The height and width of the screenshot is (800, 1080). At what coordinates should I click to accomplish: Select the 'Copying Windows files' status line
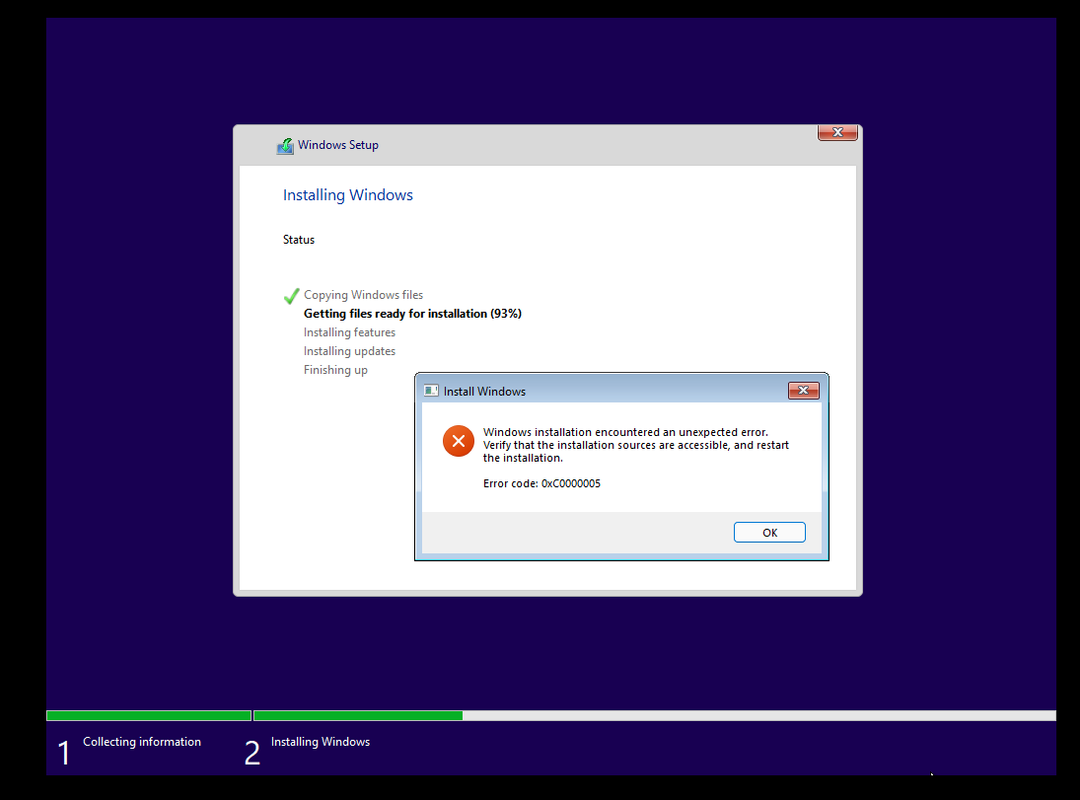363,295
